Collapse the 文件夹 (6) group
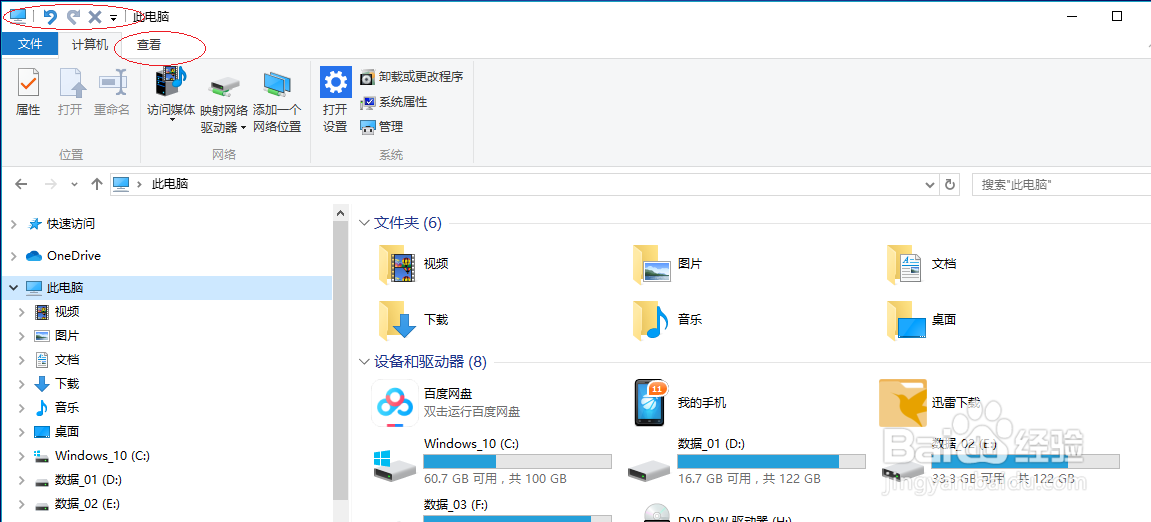 coord(364,223)
